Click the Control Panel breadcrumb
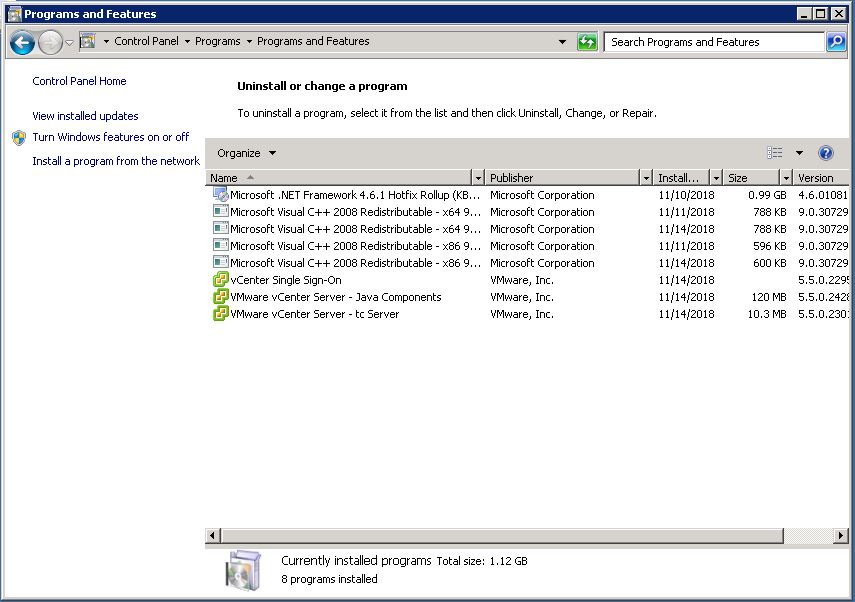Image resolution: width=855 pixels, height=602 pixels. [146, 42]
